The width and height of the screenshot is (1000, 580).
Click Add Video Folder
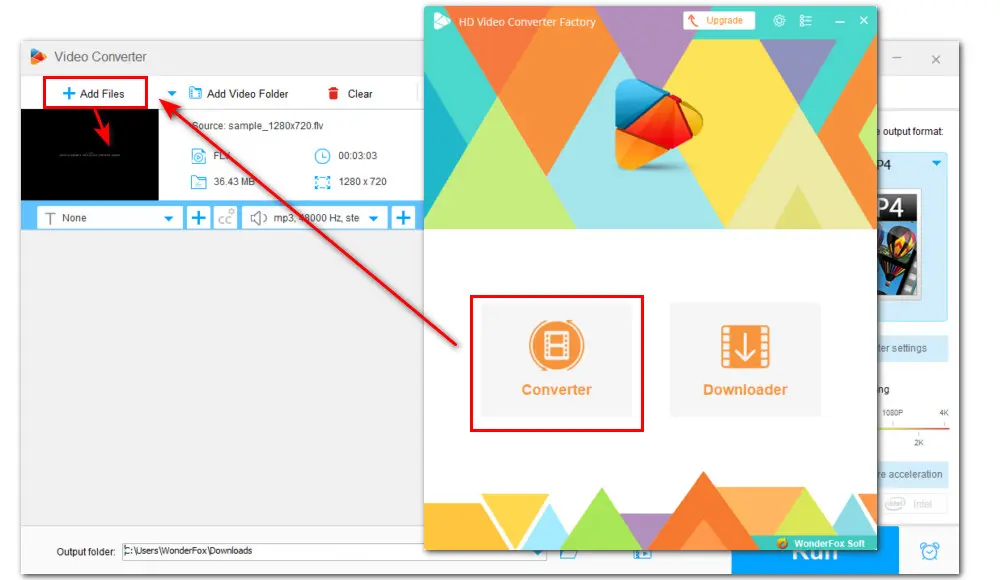(238, 94)
